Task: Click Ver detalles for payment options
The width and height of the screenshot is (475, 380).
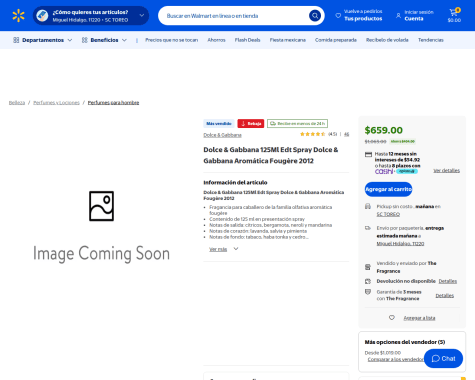Action: [446, 170]
